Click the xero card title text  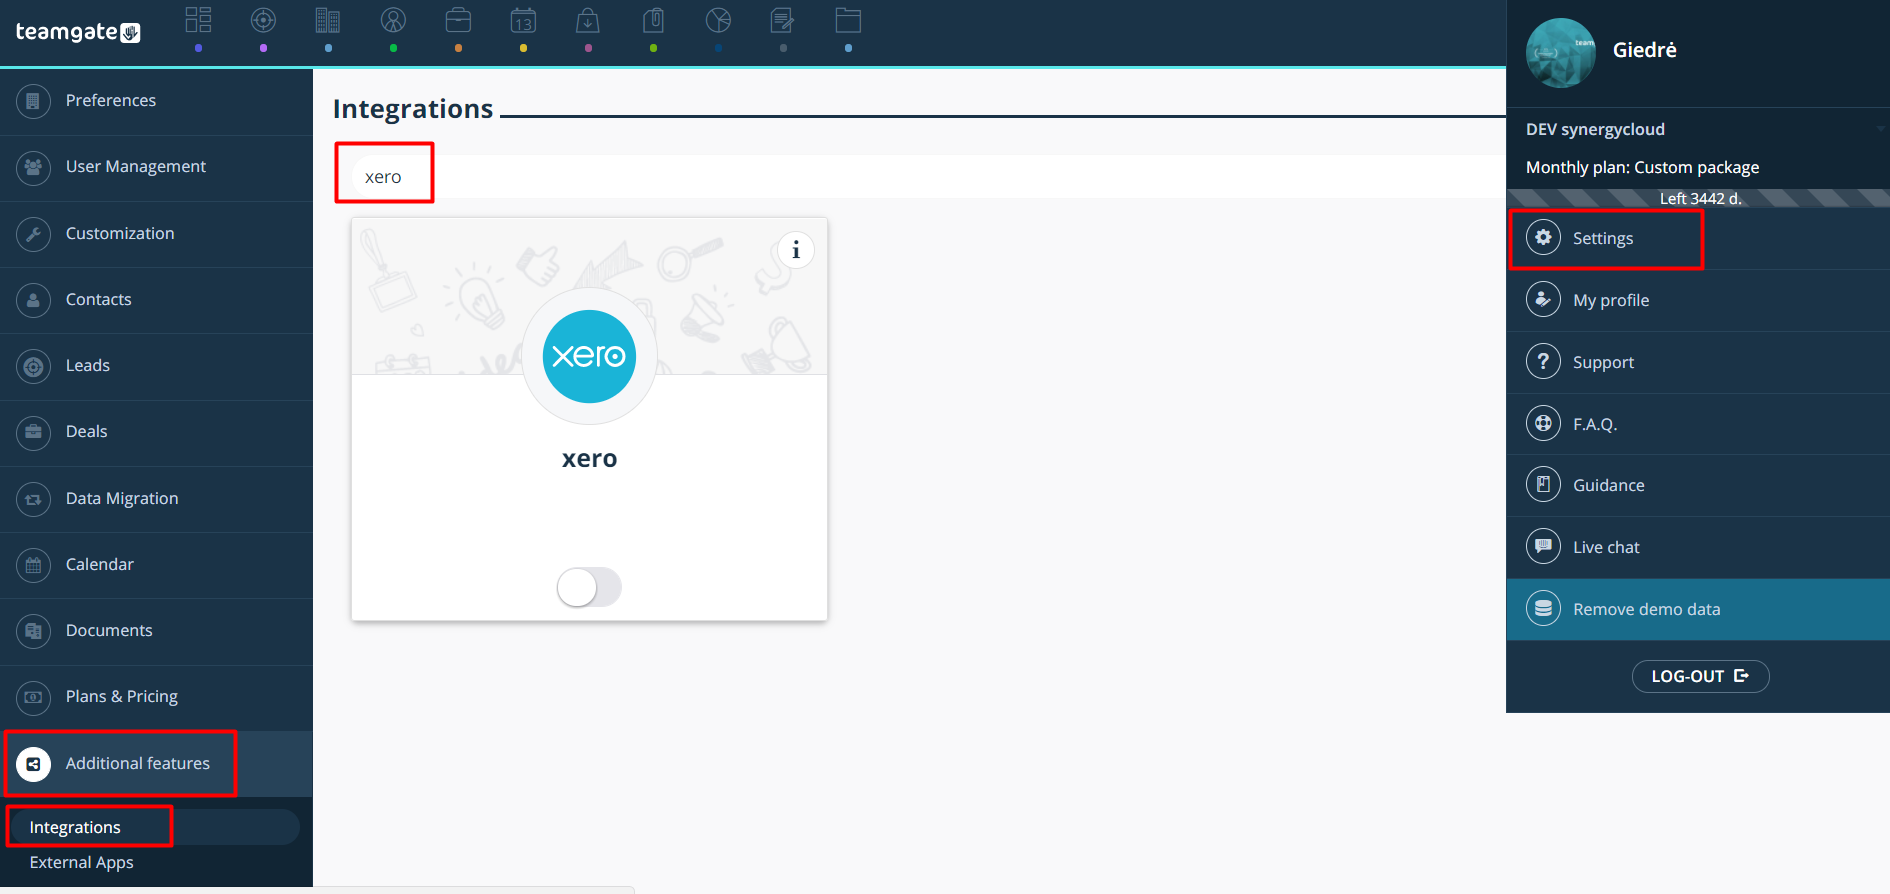click(589, 459)
